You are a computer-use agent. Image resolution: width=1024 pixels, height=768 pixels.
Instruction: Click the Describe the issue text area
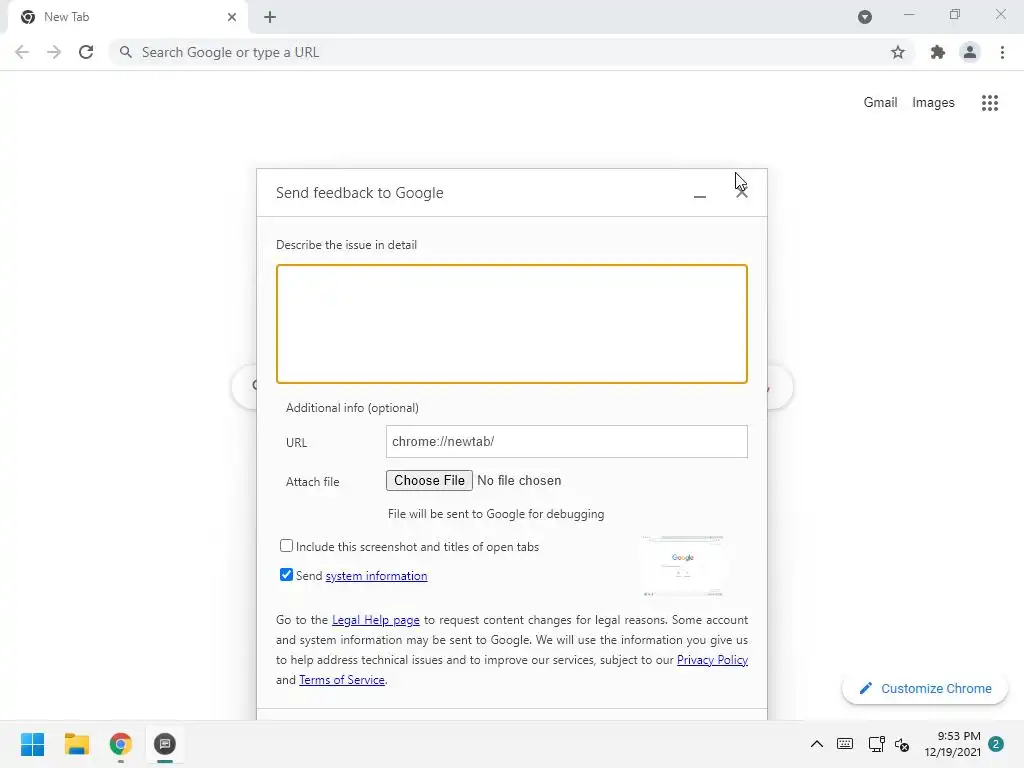coord(512,324)
